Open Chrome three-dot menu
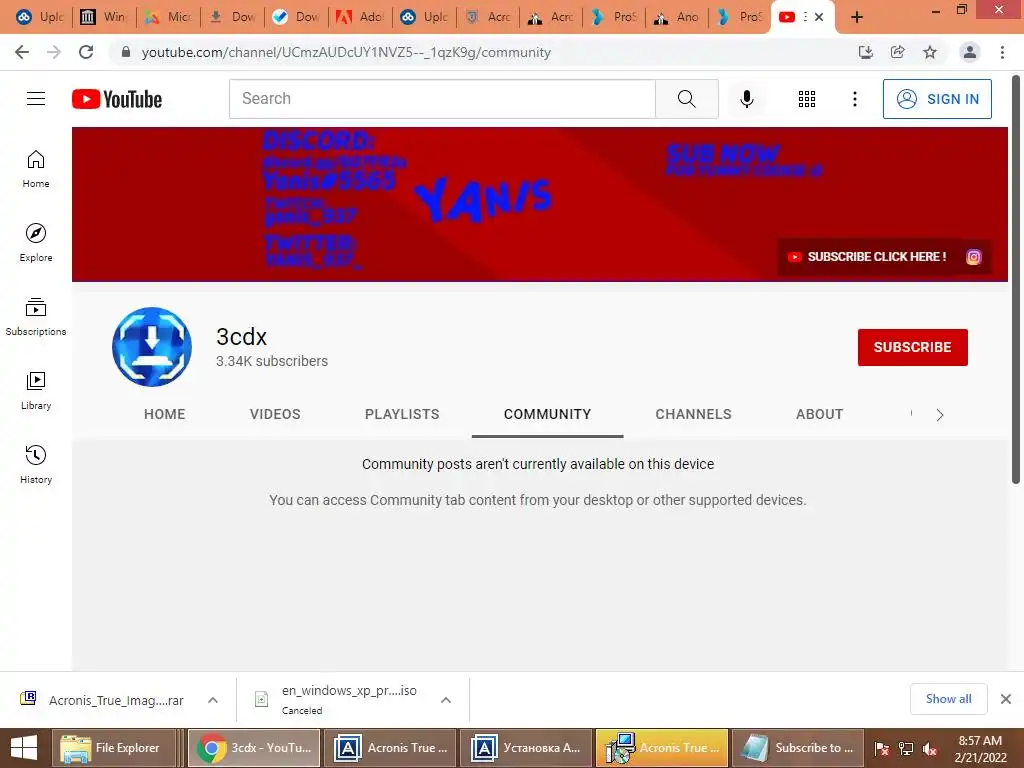The image size is (1024, 768). (x=1002, y=52)
